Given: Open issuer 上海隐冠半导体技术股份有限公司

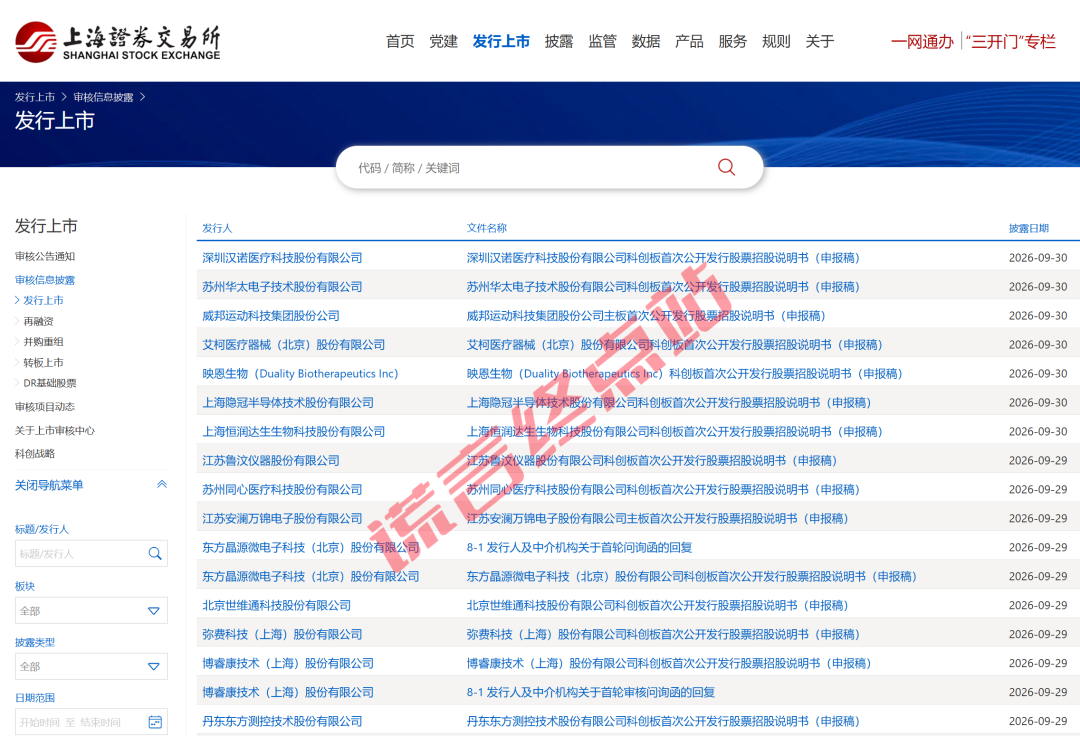Looking at the screenshot, I should click(288, 402).
